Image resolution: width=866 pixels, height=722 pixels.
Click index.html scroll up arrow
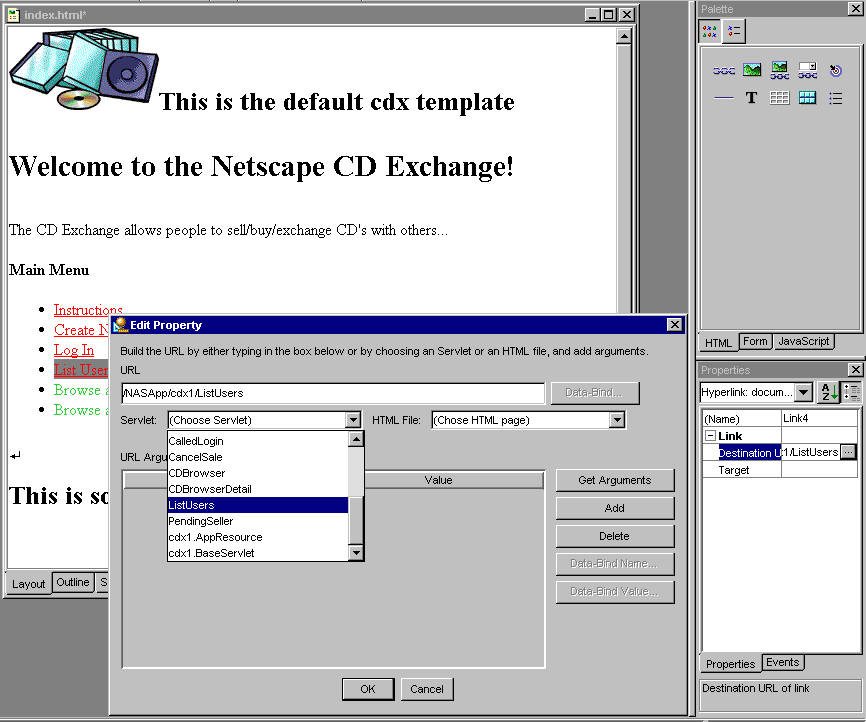(x=624, y=36)
